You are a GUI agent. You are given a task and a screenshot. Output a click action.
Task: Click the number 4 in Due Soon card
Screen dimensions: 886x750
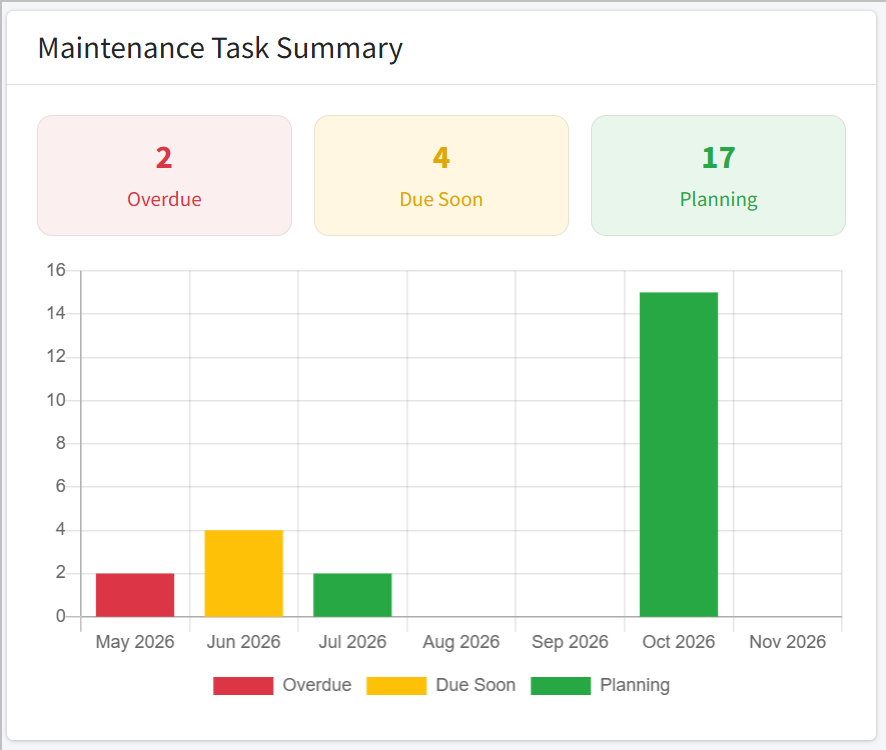441,158
